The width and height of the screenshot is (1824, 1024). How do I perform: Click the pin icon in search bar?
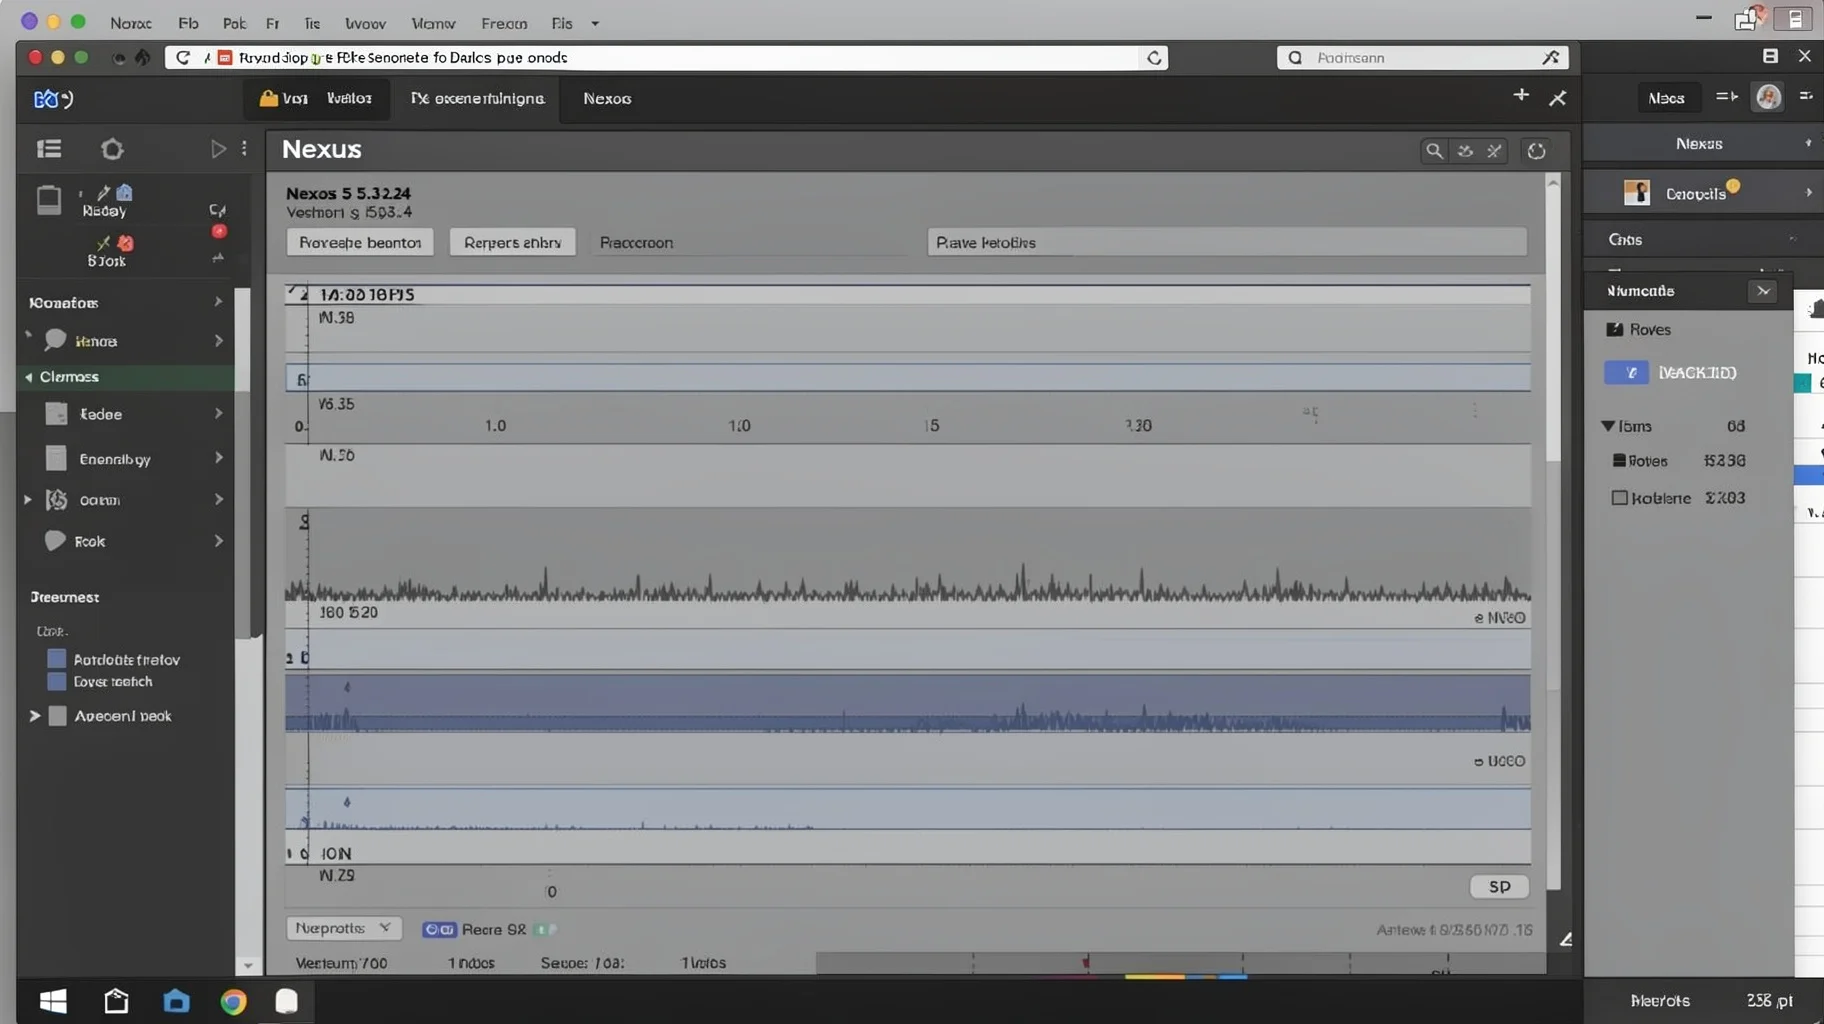[x=1551, y=58]
